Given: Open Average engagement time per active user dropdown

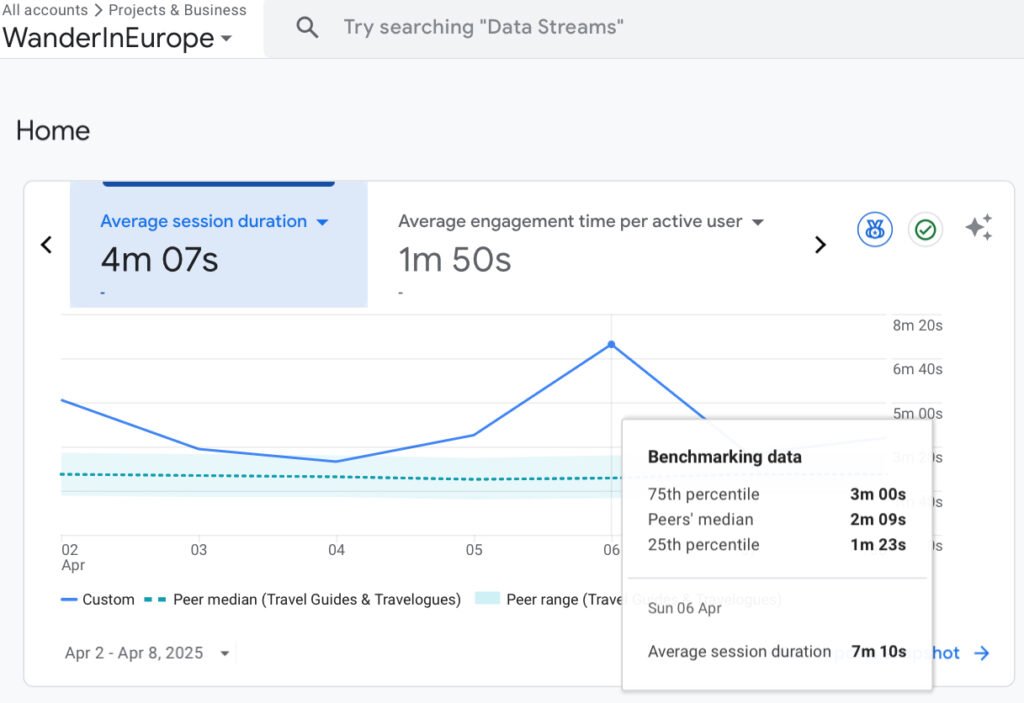Looking at the screenshot, I should pos(758,222).
